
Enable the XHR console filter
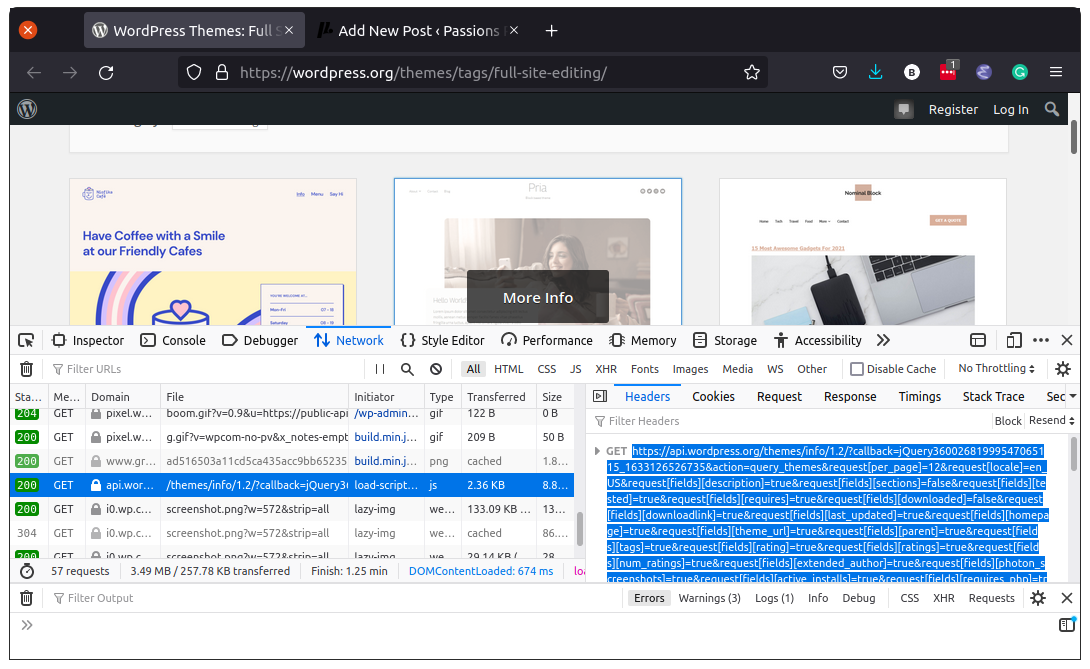coord(943,598)
